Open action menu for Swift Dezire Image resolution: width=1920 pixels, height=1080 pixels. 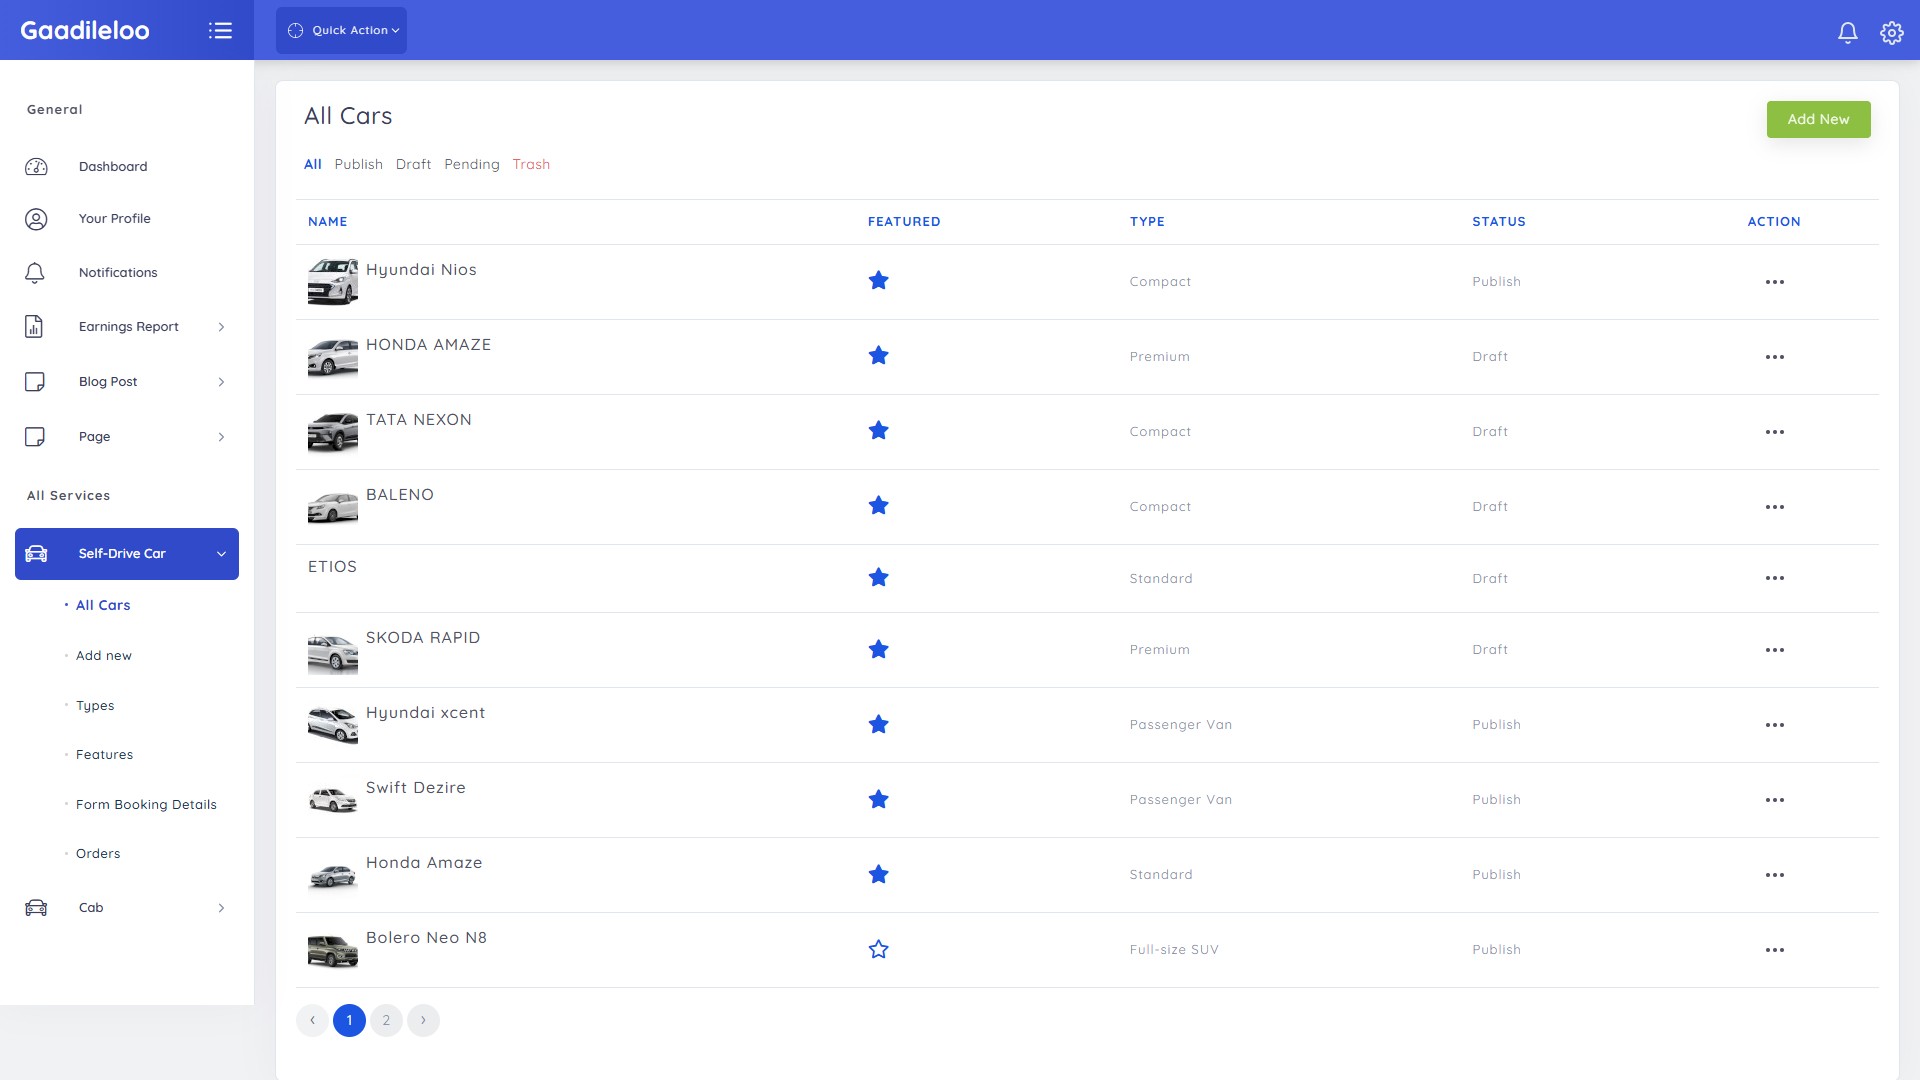point(1775,800)
